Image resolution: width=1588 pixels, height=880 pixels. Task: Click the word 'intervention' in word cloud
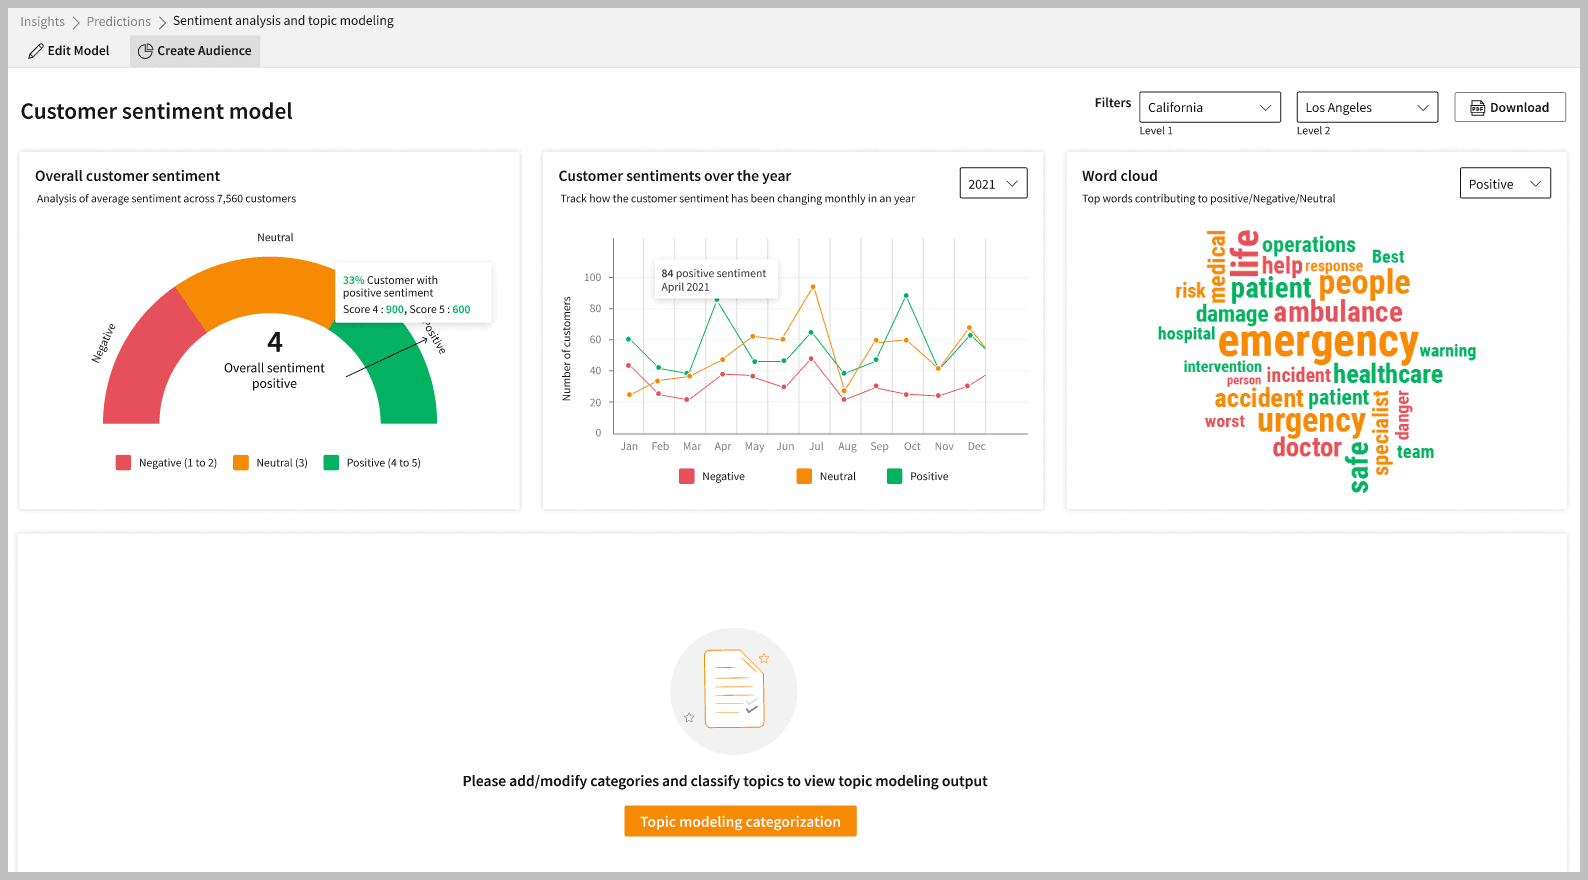(1223, 367)
